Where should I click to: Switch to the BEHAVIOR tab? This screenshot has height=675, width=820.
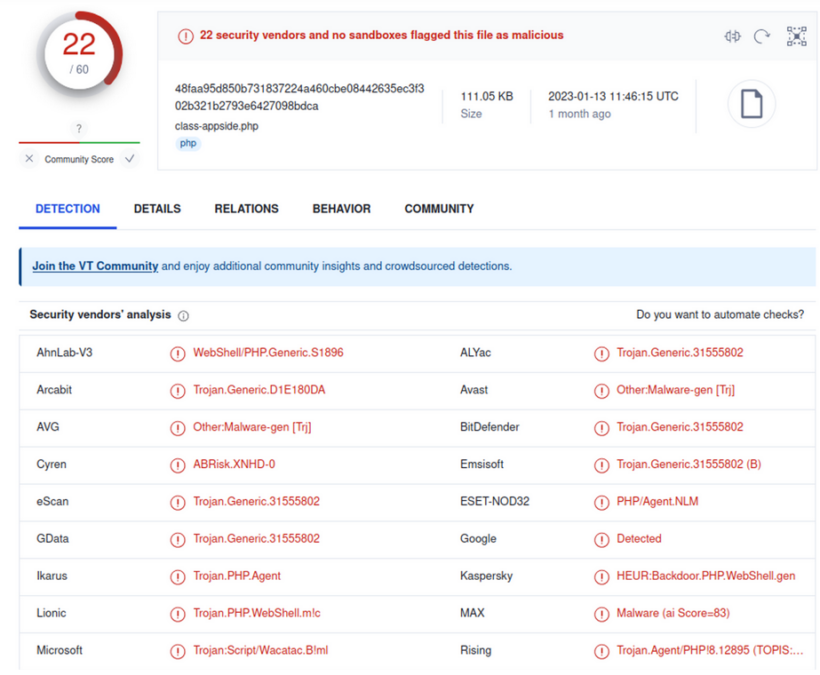[341, 209]
